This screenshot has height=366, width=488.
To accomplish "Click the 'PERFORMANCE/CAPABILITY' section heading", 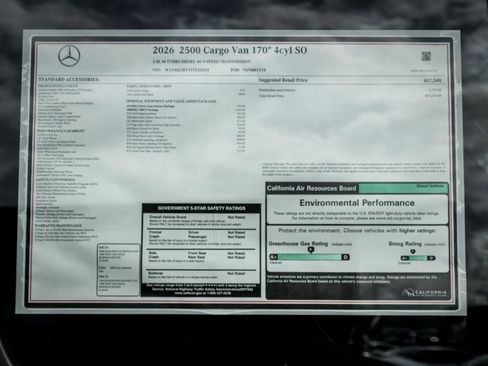I will (60, 131).
